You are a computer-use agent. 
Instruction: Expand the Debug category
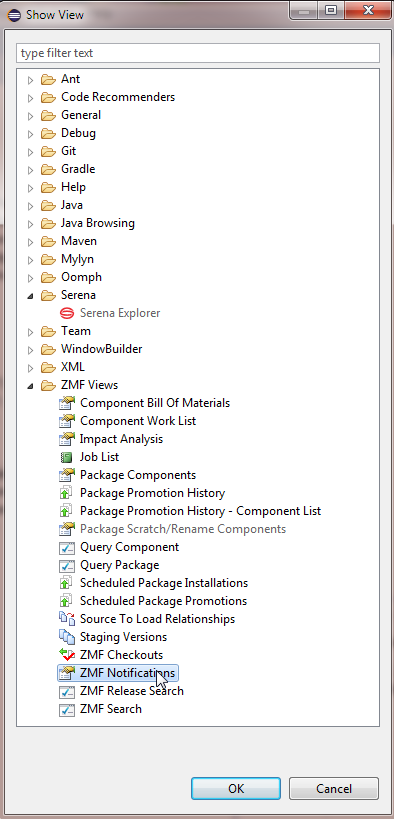click(30, 134)
